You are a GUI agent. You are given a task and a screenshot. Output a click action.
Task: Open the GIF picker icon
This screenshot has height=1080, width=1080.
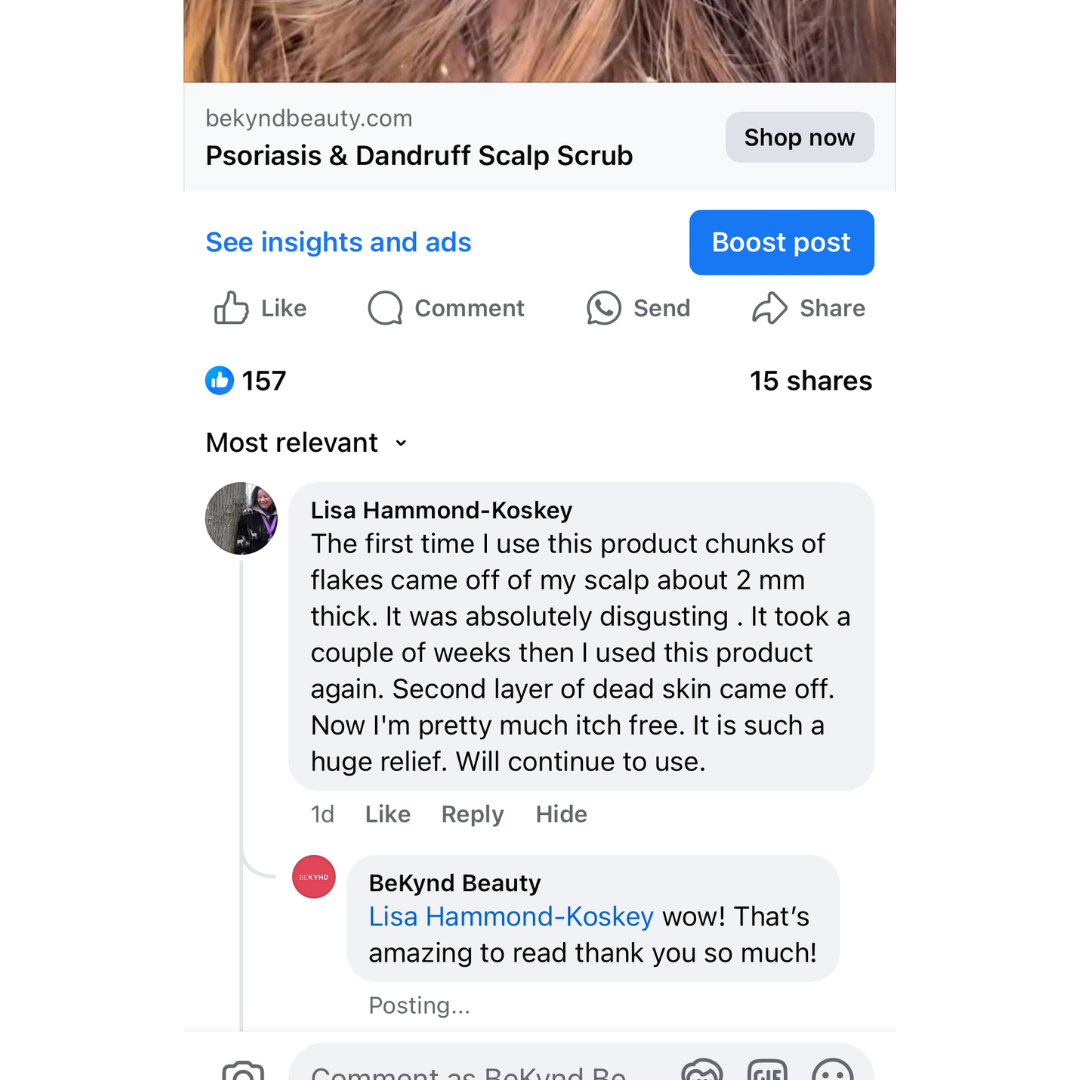767,1071
